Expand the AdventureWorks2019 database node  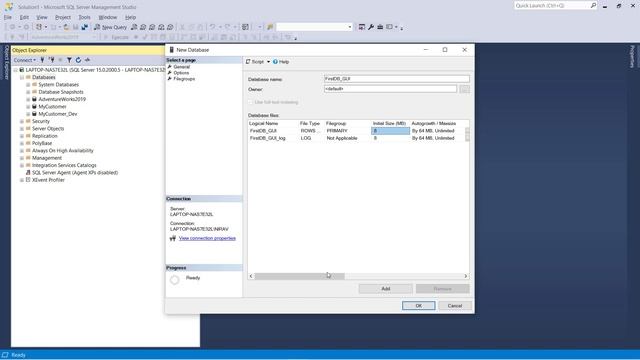click(28, 99)
